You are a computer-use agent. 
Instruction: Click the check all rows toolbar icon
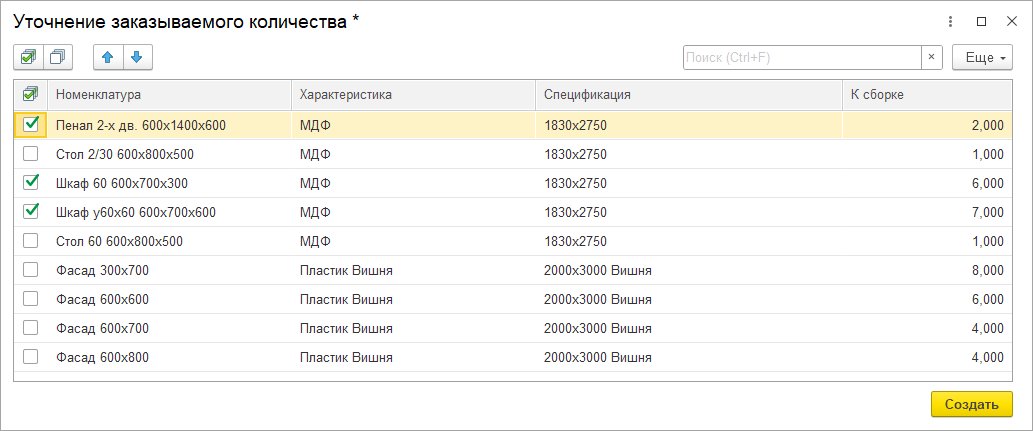pyautogui.click(x=28, y=57)
